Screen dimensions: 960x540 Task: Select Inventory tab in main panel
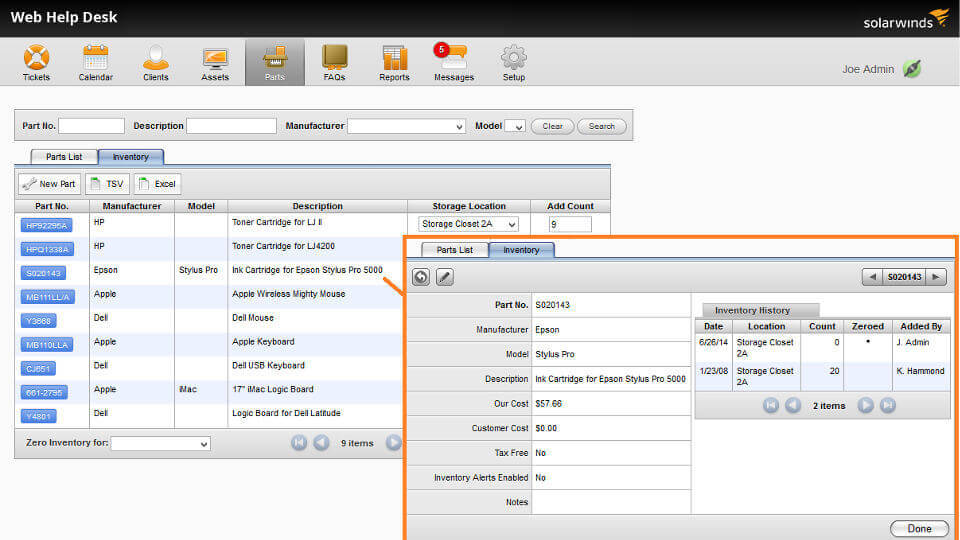(130, 157)
